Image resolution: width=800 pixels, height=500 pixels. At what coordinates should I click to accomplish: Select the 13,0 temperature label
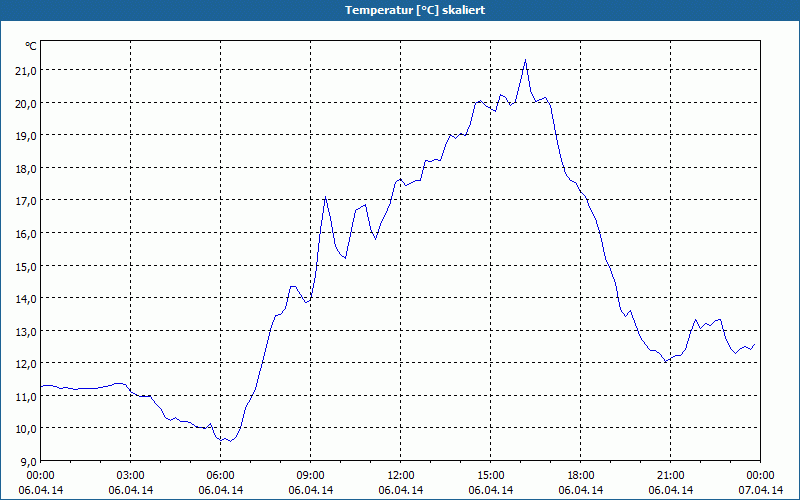click(26, 331)
